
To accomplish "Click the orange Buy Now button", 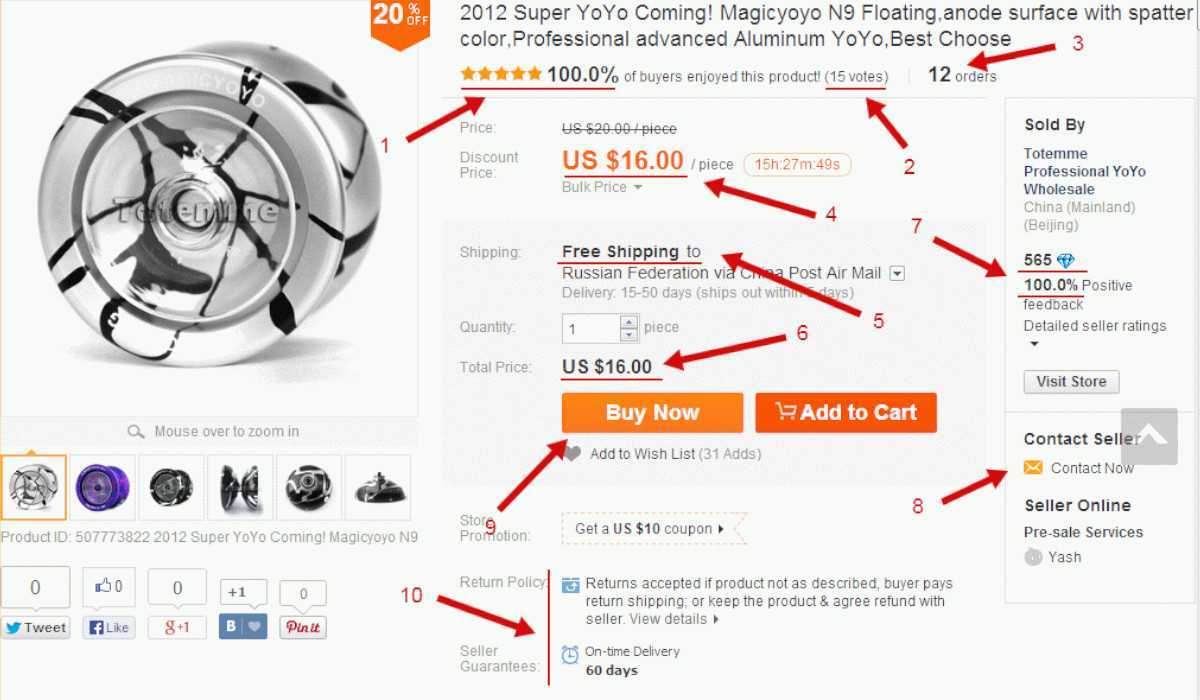I will click(x=652, y=413).
